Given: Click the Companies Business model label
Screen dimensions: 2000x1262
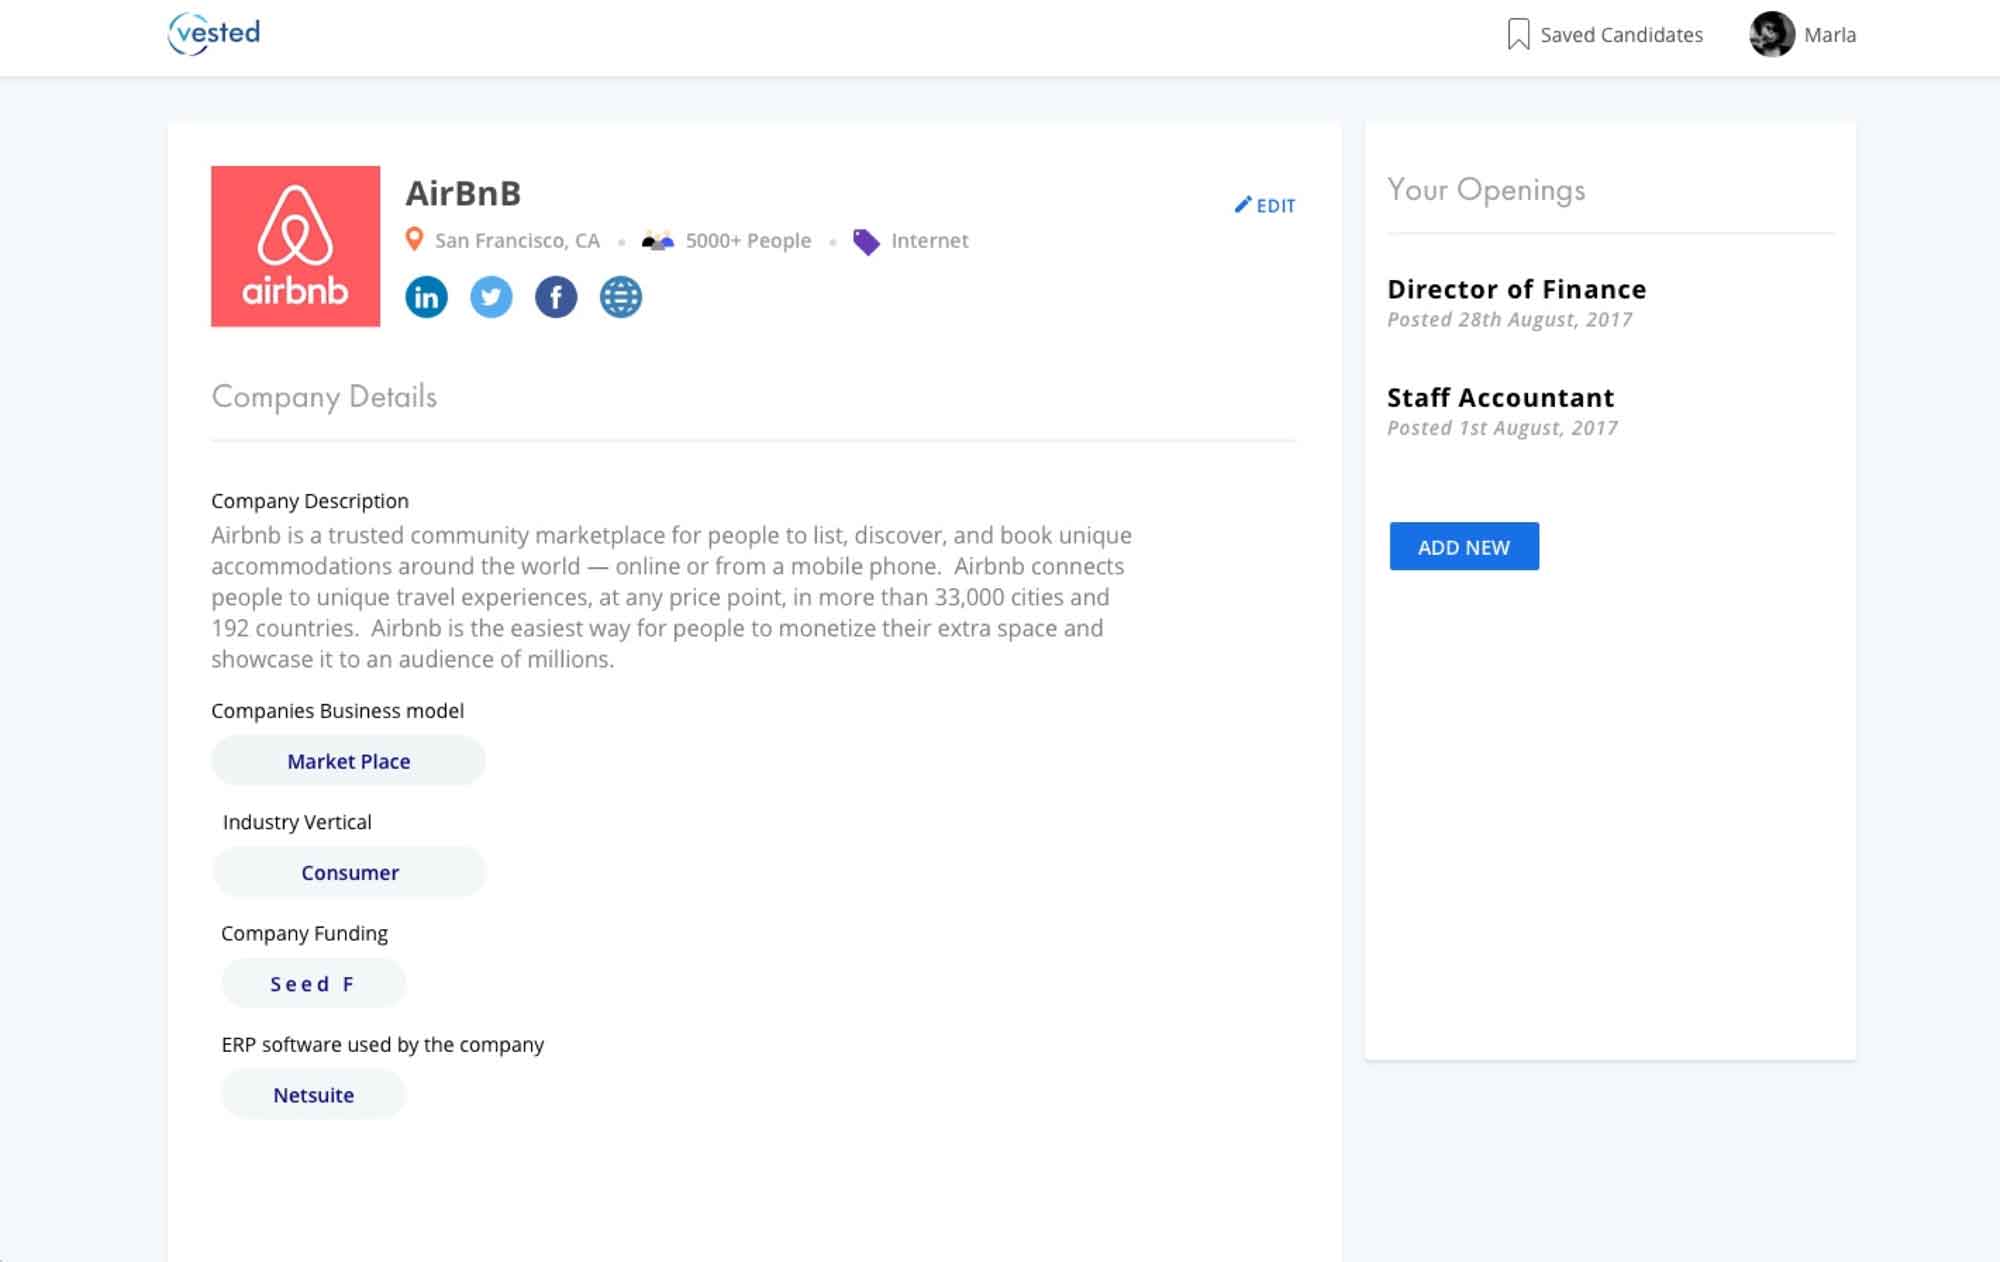Looking at the screenshot, I should pos(337,711).
